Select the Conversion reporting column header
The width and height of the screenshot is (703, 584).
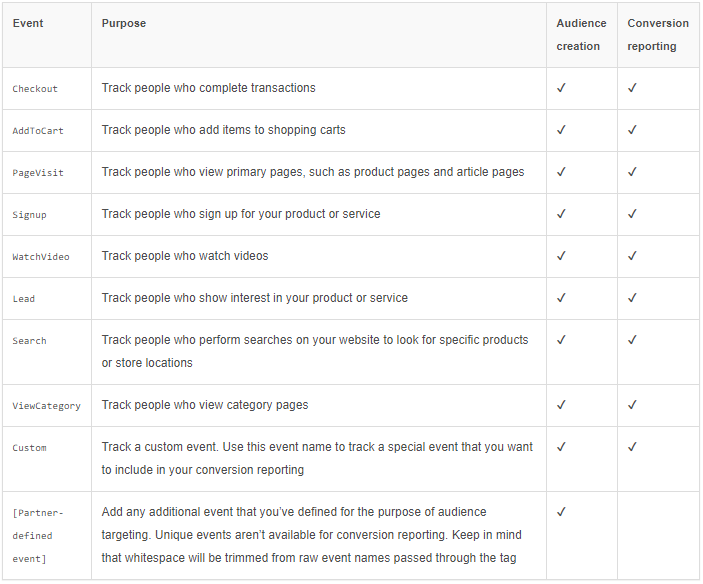click(x=658, y=35)
